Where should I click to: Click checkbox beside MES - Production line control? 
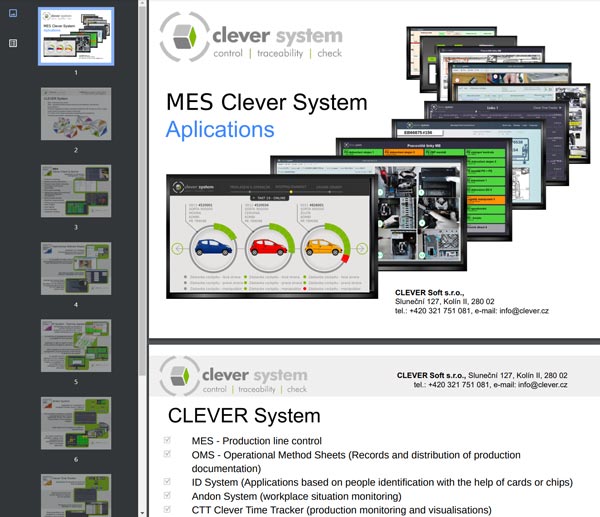pyautogui.click(x=167, y=440)
